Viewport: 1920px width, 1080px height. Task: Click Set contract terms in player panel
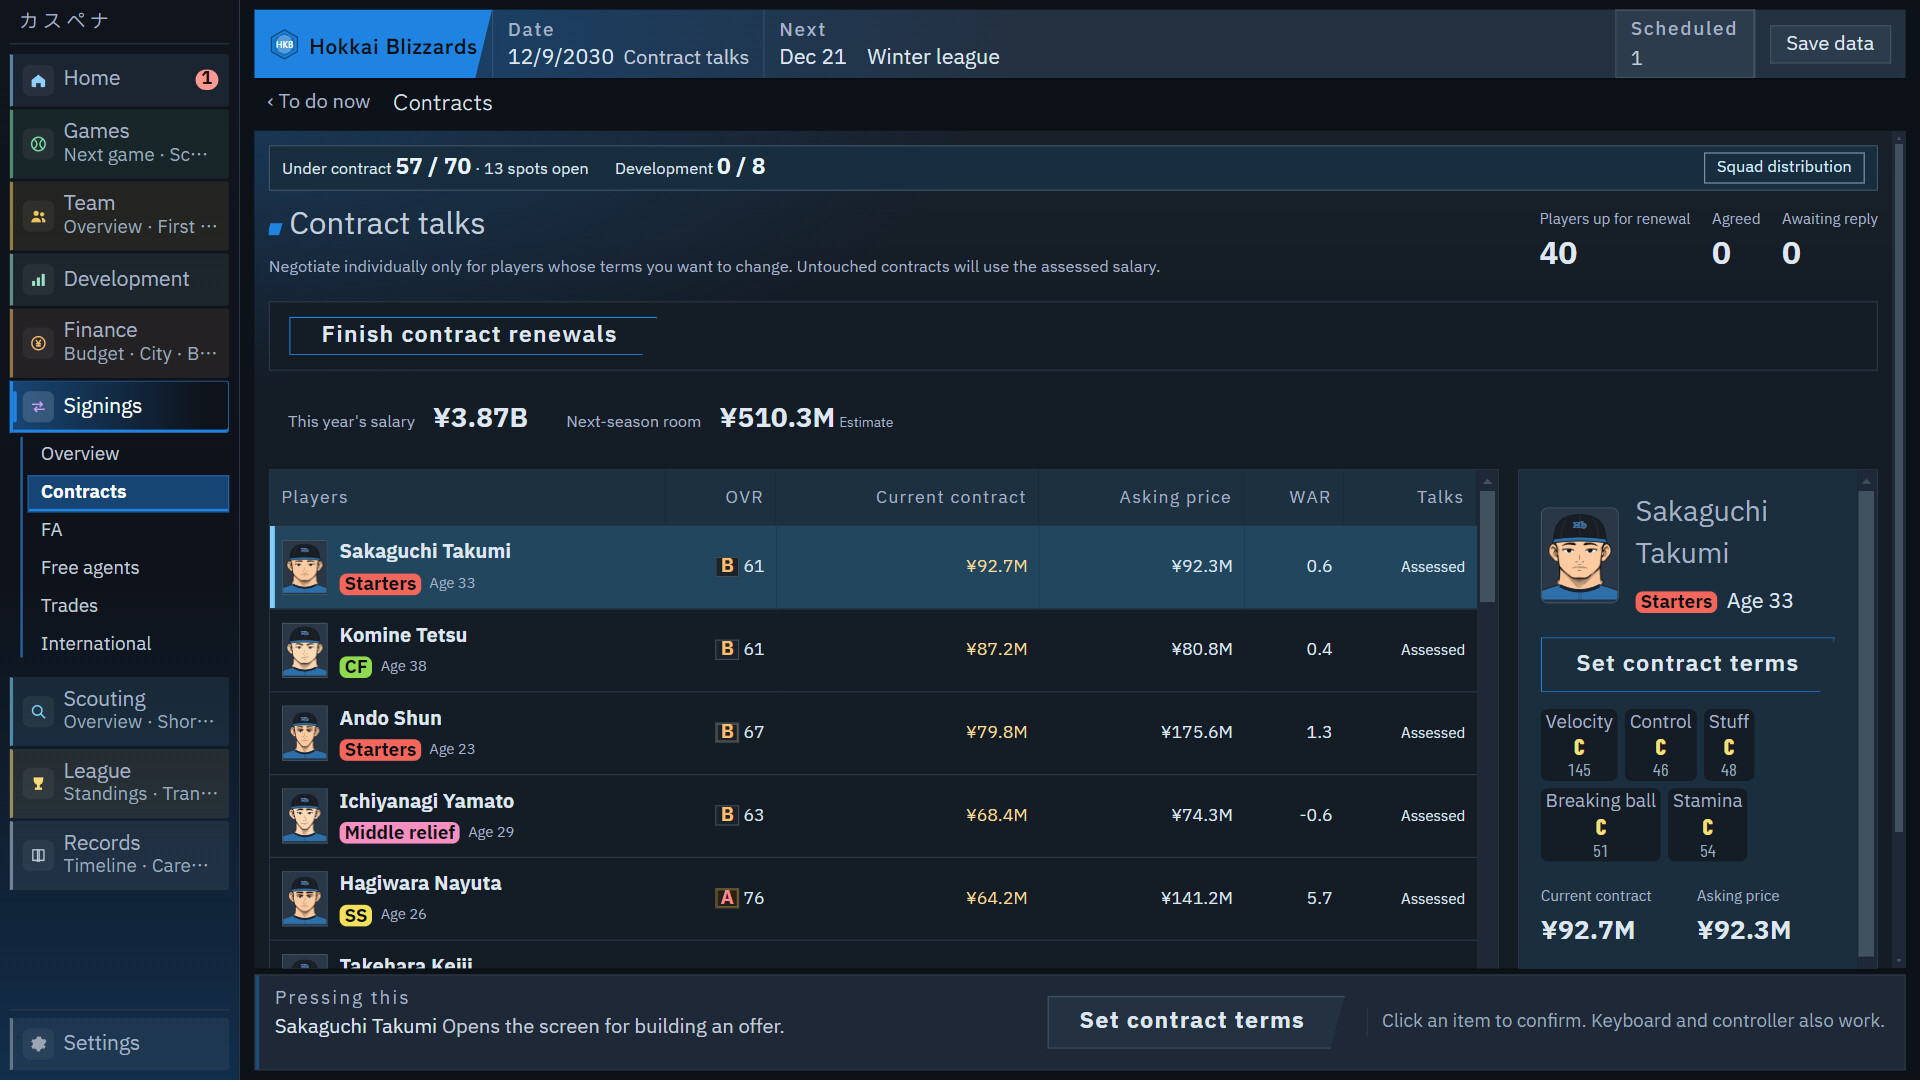tap(1686, 664)
